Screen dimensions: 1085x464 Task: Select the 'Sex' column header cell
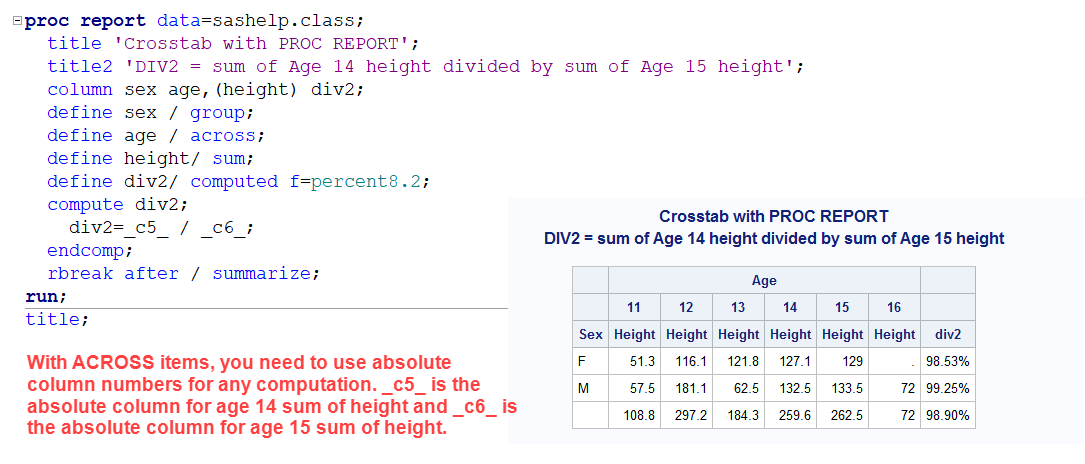click(x=590, y=334)
